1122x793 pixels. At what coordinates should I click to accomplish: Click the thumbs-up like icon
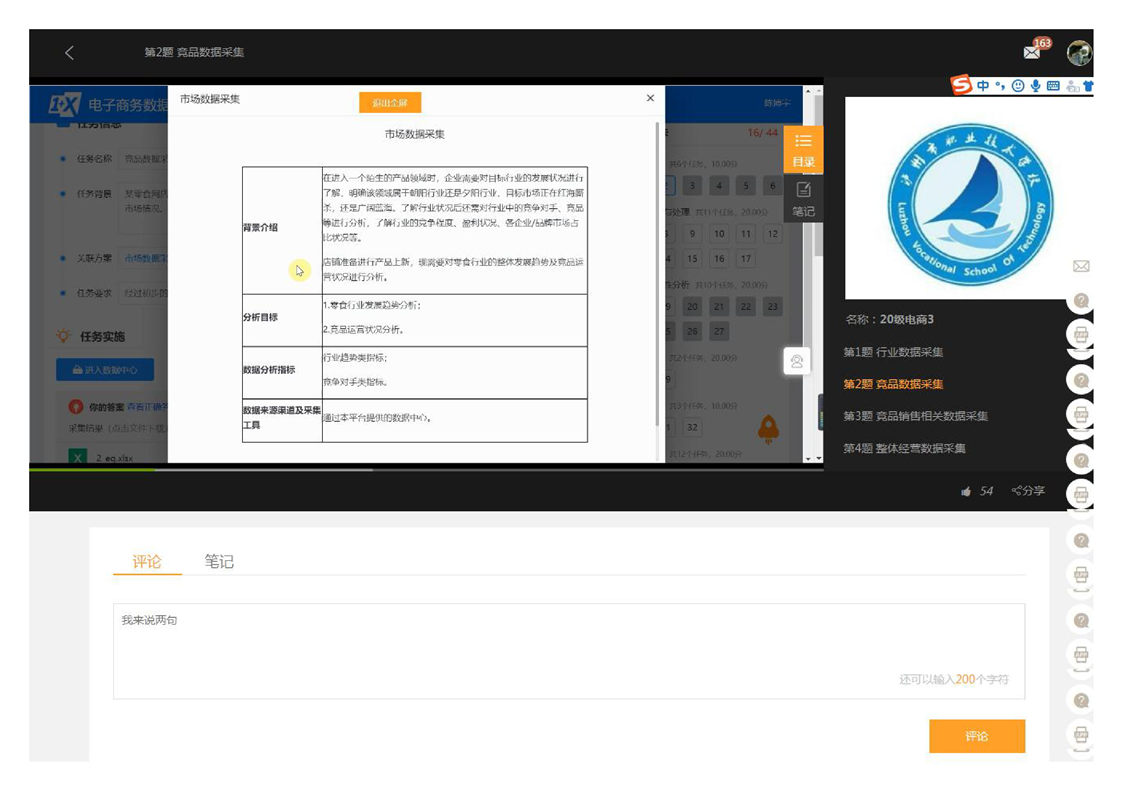966,491
